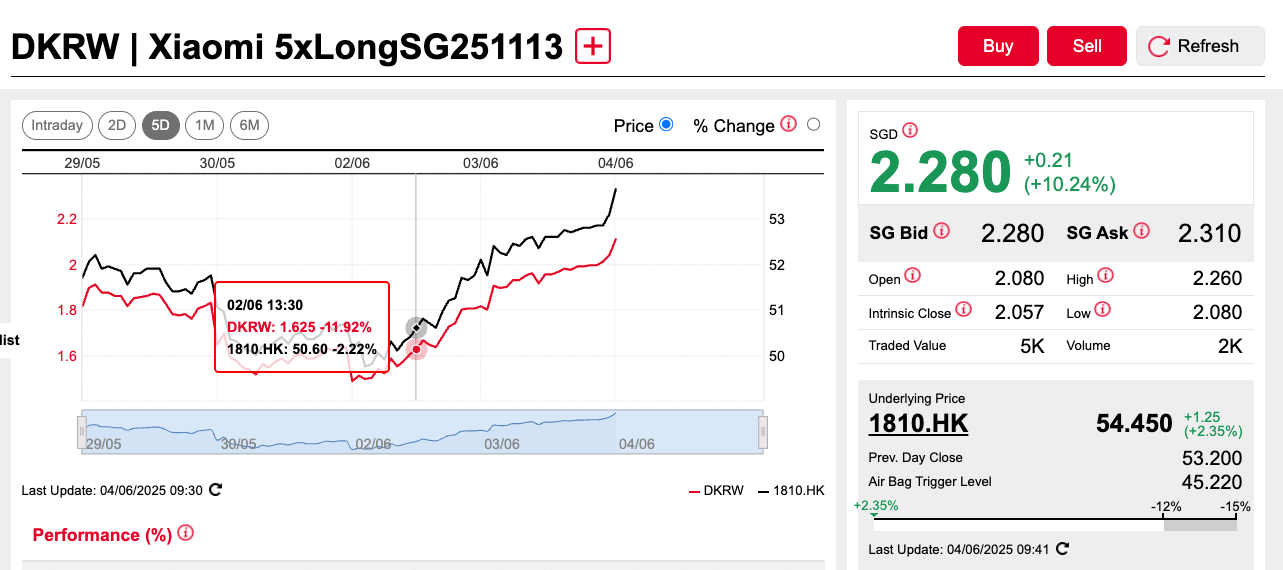1283x570 pixels.
Task: Click the Performance (%) heading
Action: click(102, 535)
